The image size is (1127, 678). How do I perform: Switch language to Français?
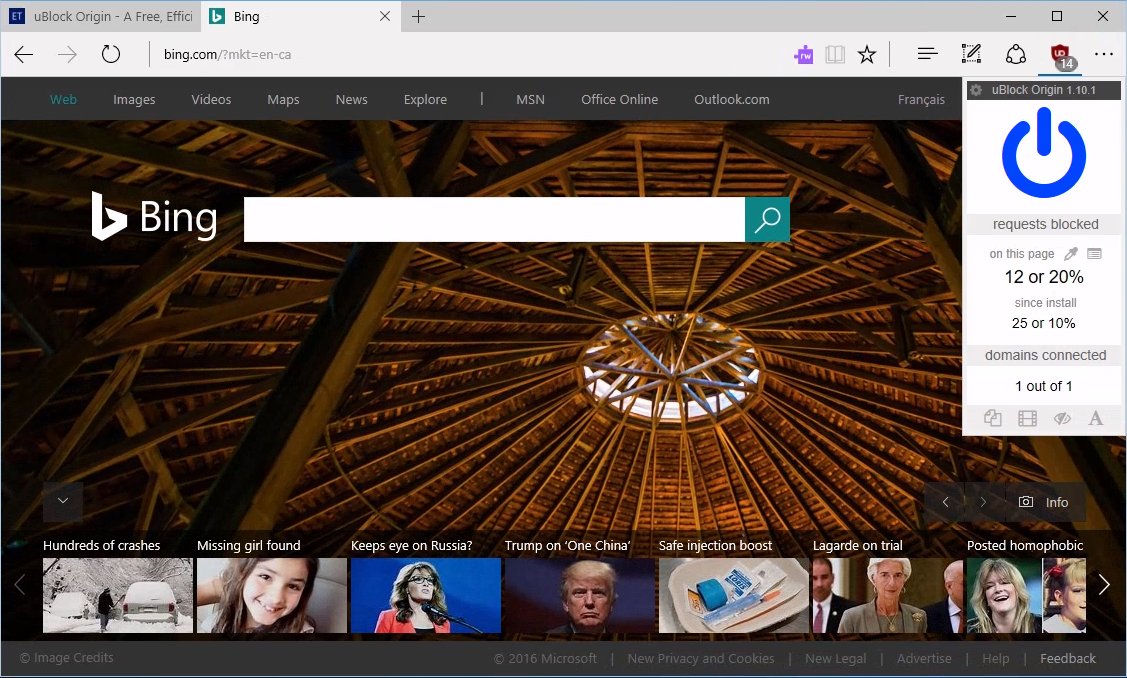coord(921,99)
